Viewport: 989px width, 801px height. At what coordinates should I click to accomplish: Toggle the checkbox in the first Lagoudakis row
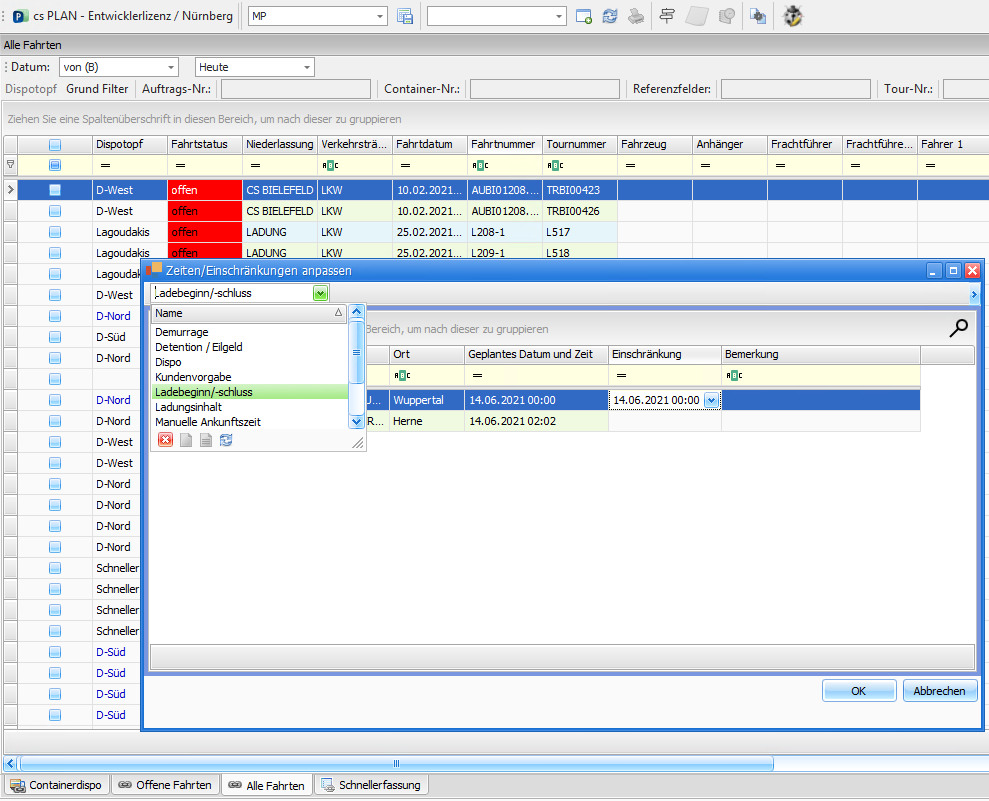(55, 232)
